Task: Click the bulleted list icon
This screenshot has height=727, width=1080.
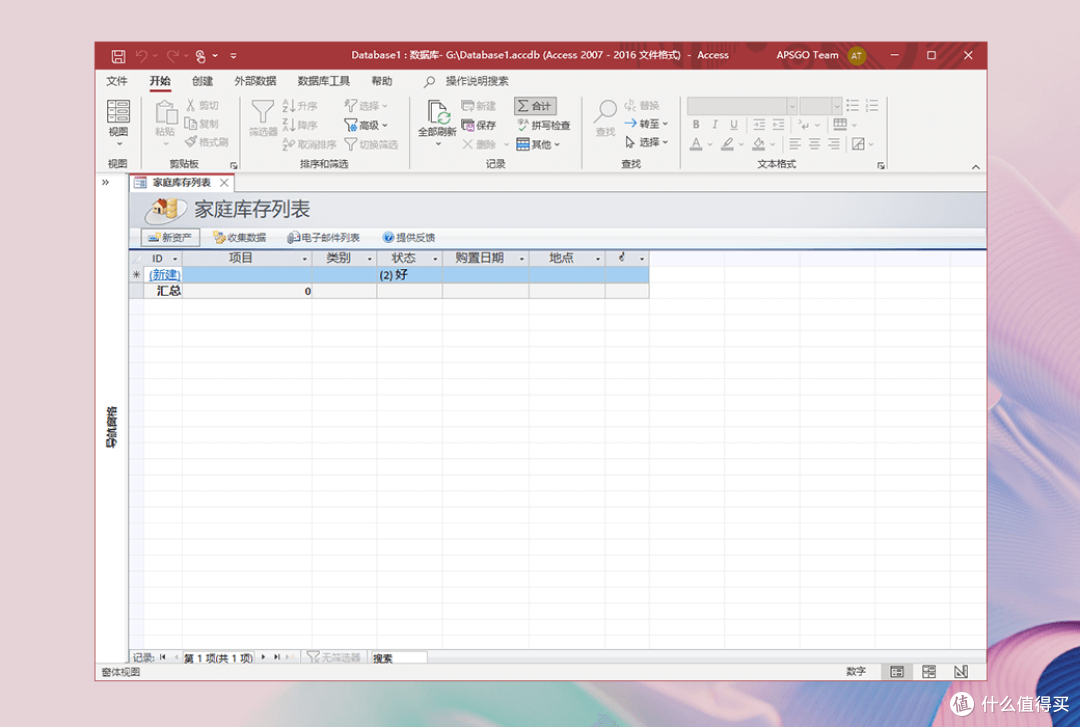Action: coord(853,105)
